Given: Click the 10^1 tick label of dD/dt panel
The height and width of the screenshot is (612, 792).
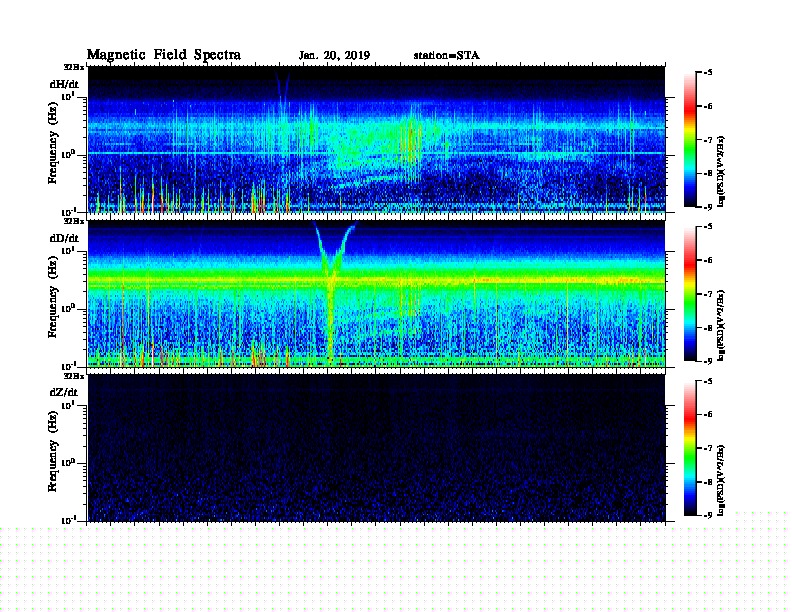Looking at the screenshot, I should tap(68, 250).
